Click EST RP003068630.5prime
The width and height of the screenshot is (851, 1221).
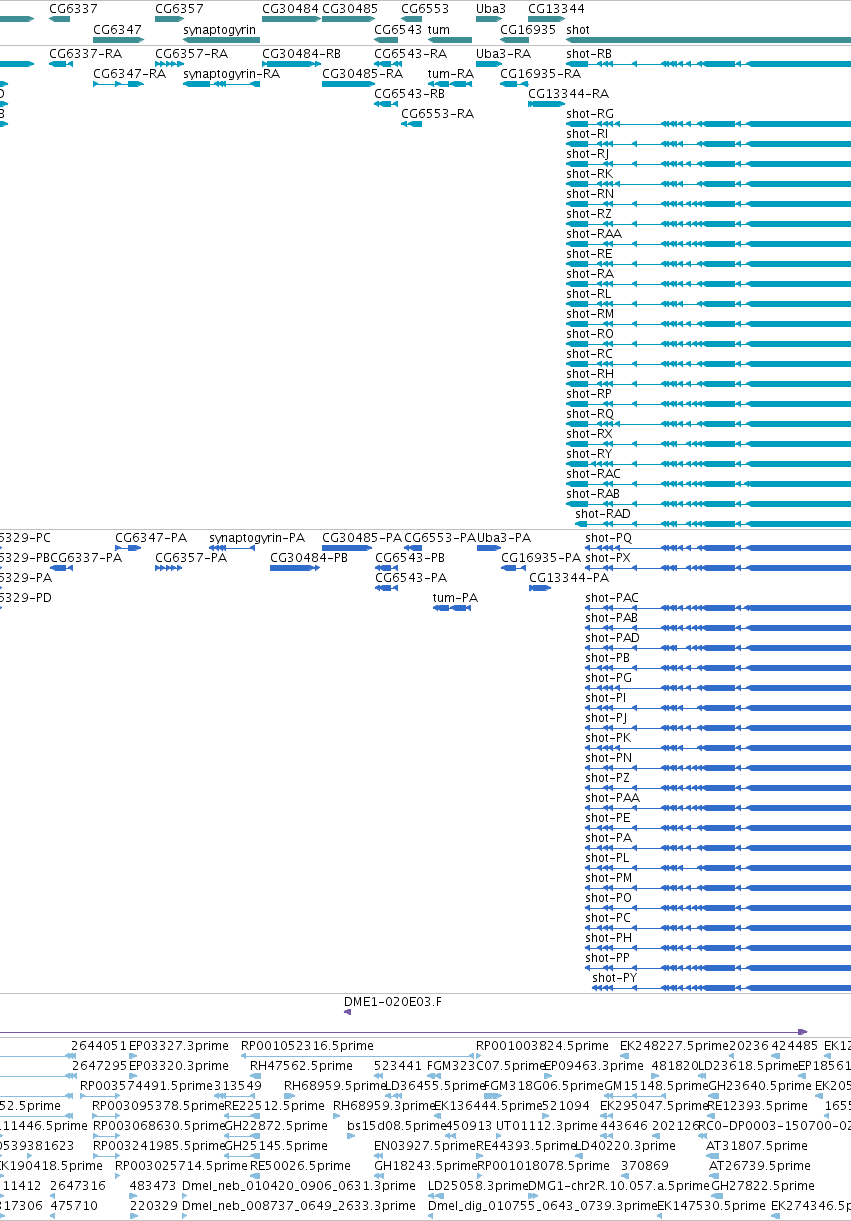[158, 1126]
